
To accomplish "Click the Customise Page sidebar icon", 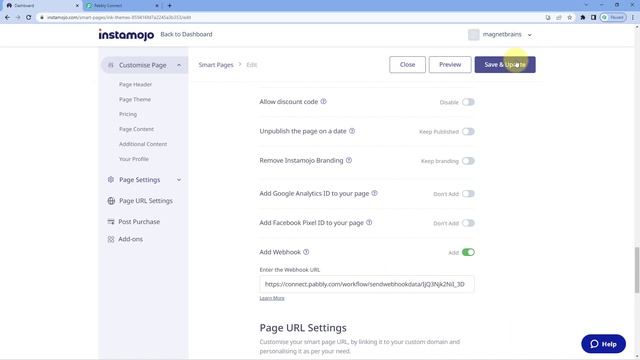I will [111, 65].
